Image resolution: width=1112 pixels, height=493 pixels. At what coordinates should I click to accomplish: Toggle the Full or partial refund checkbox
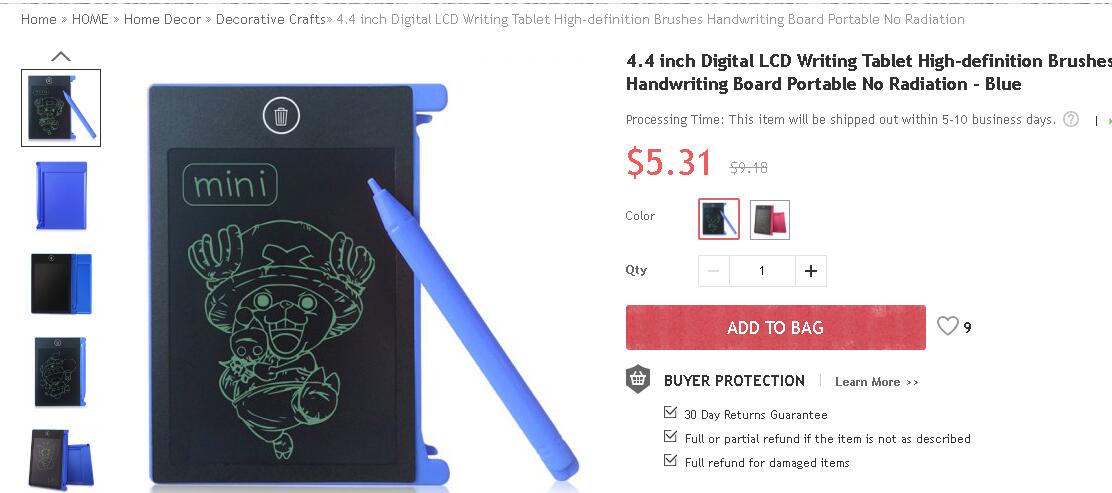click(670, 436)
